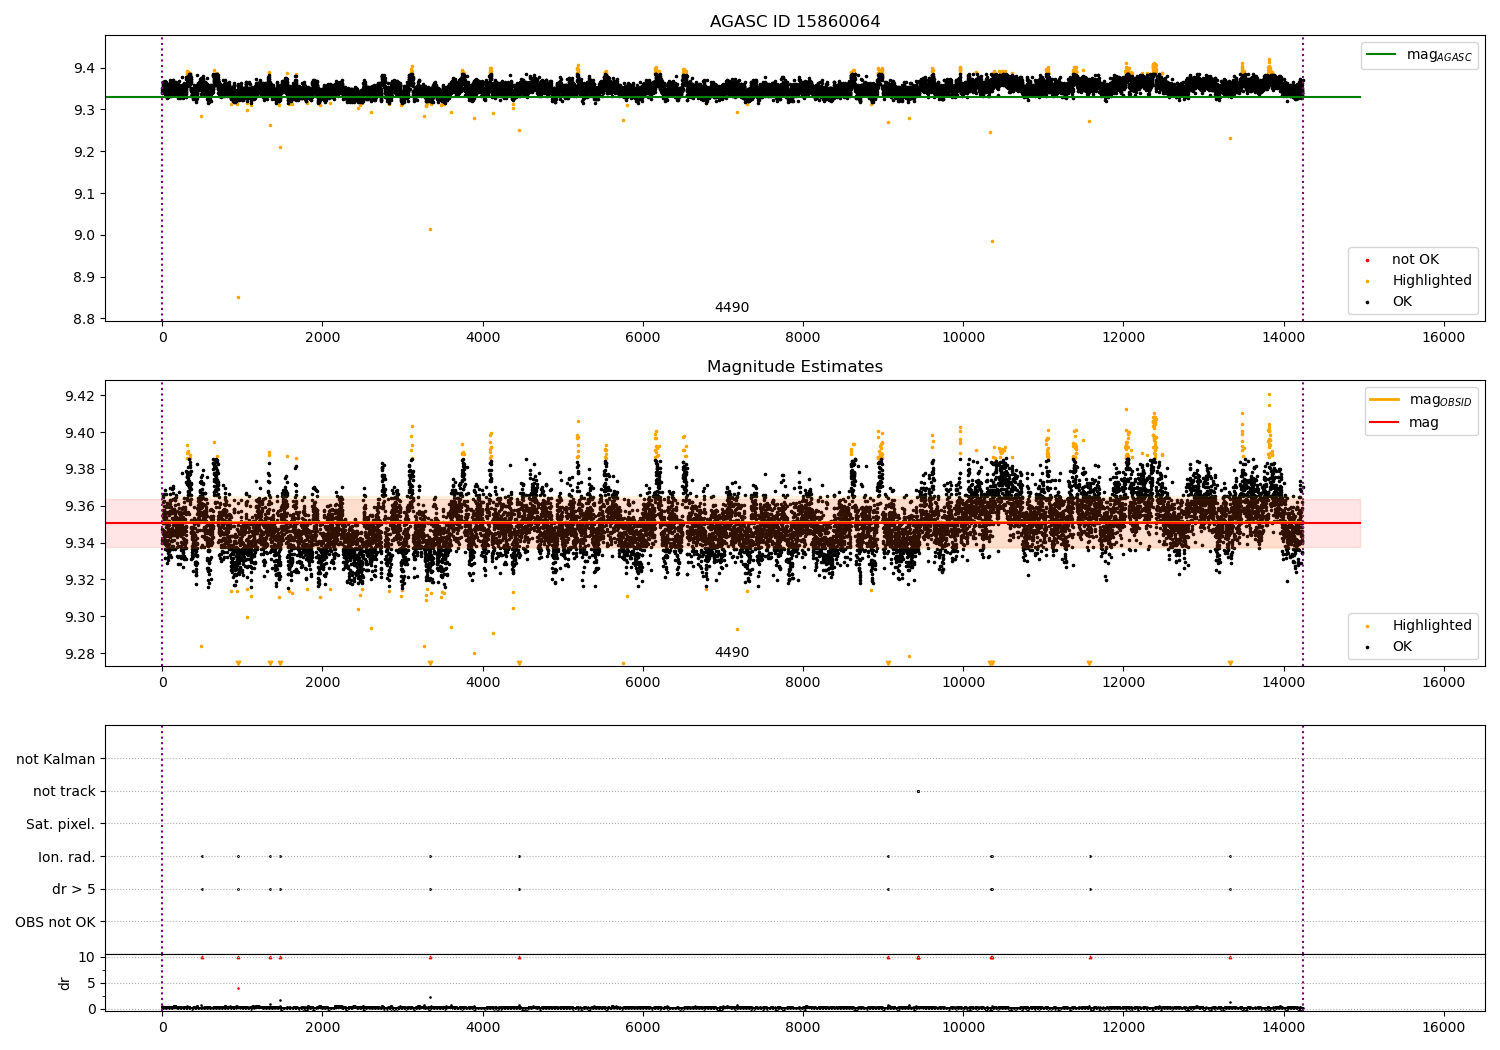The image size is (1500, 1050).
Task: Click the "dr > 5" row label
Action: pos(74,890)
